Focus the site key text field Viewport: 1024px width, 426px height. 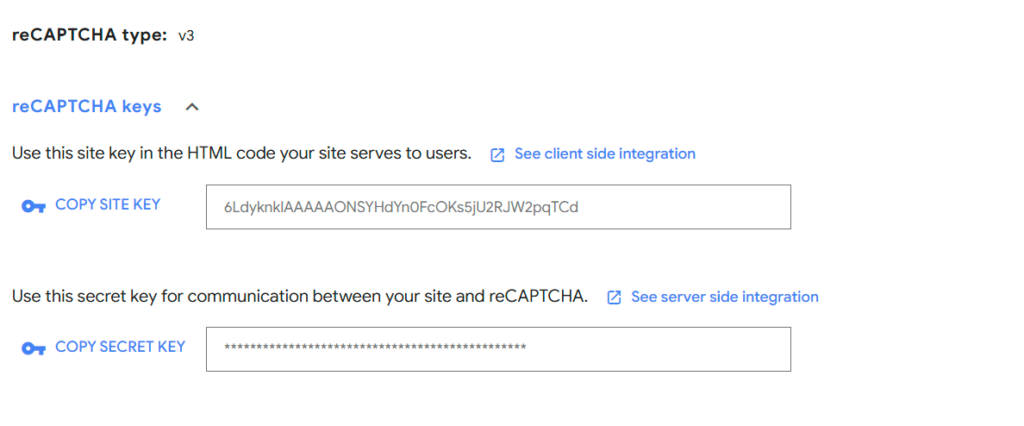(x=498, y=207)
